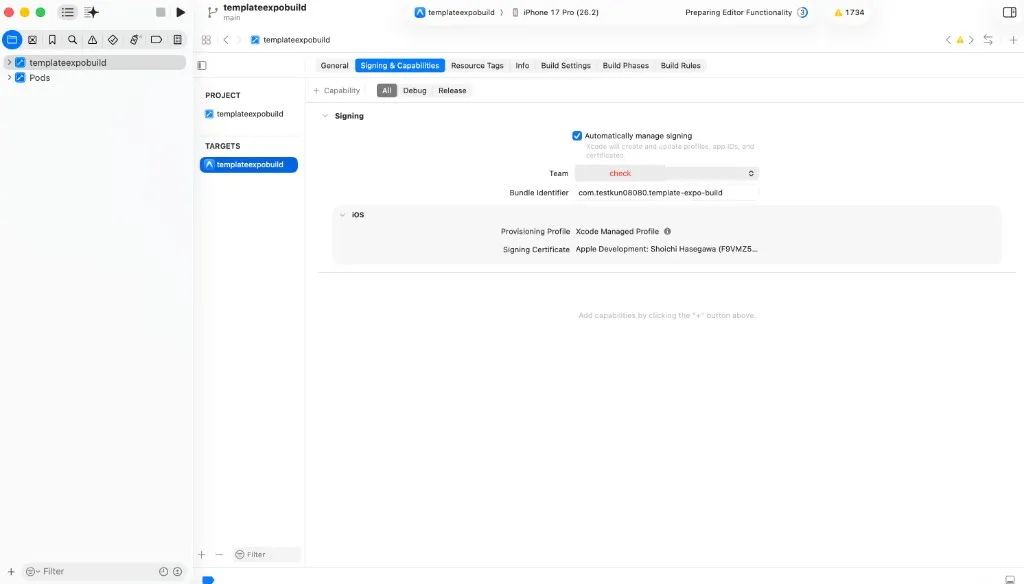1024x584 pixels.
Task: Add a Capability with the plus button
Action: tap(336, 91)
